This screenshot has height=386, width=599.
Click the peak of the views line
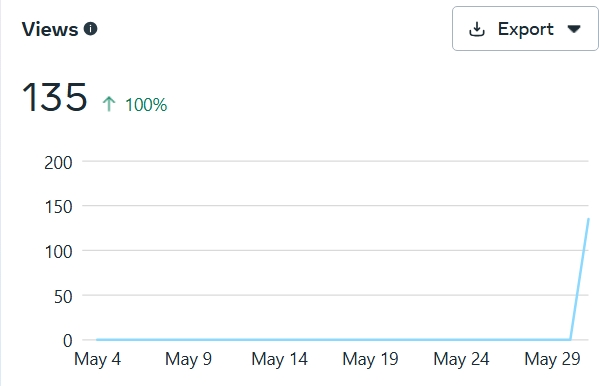pyautogui.click(x=588, y=219)
